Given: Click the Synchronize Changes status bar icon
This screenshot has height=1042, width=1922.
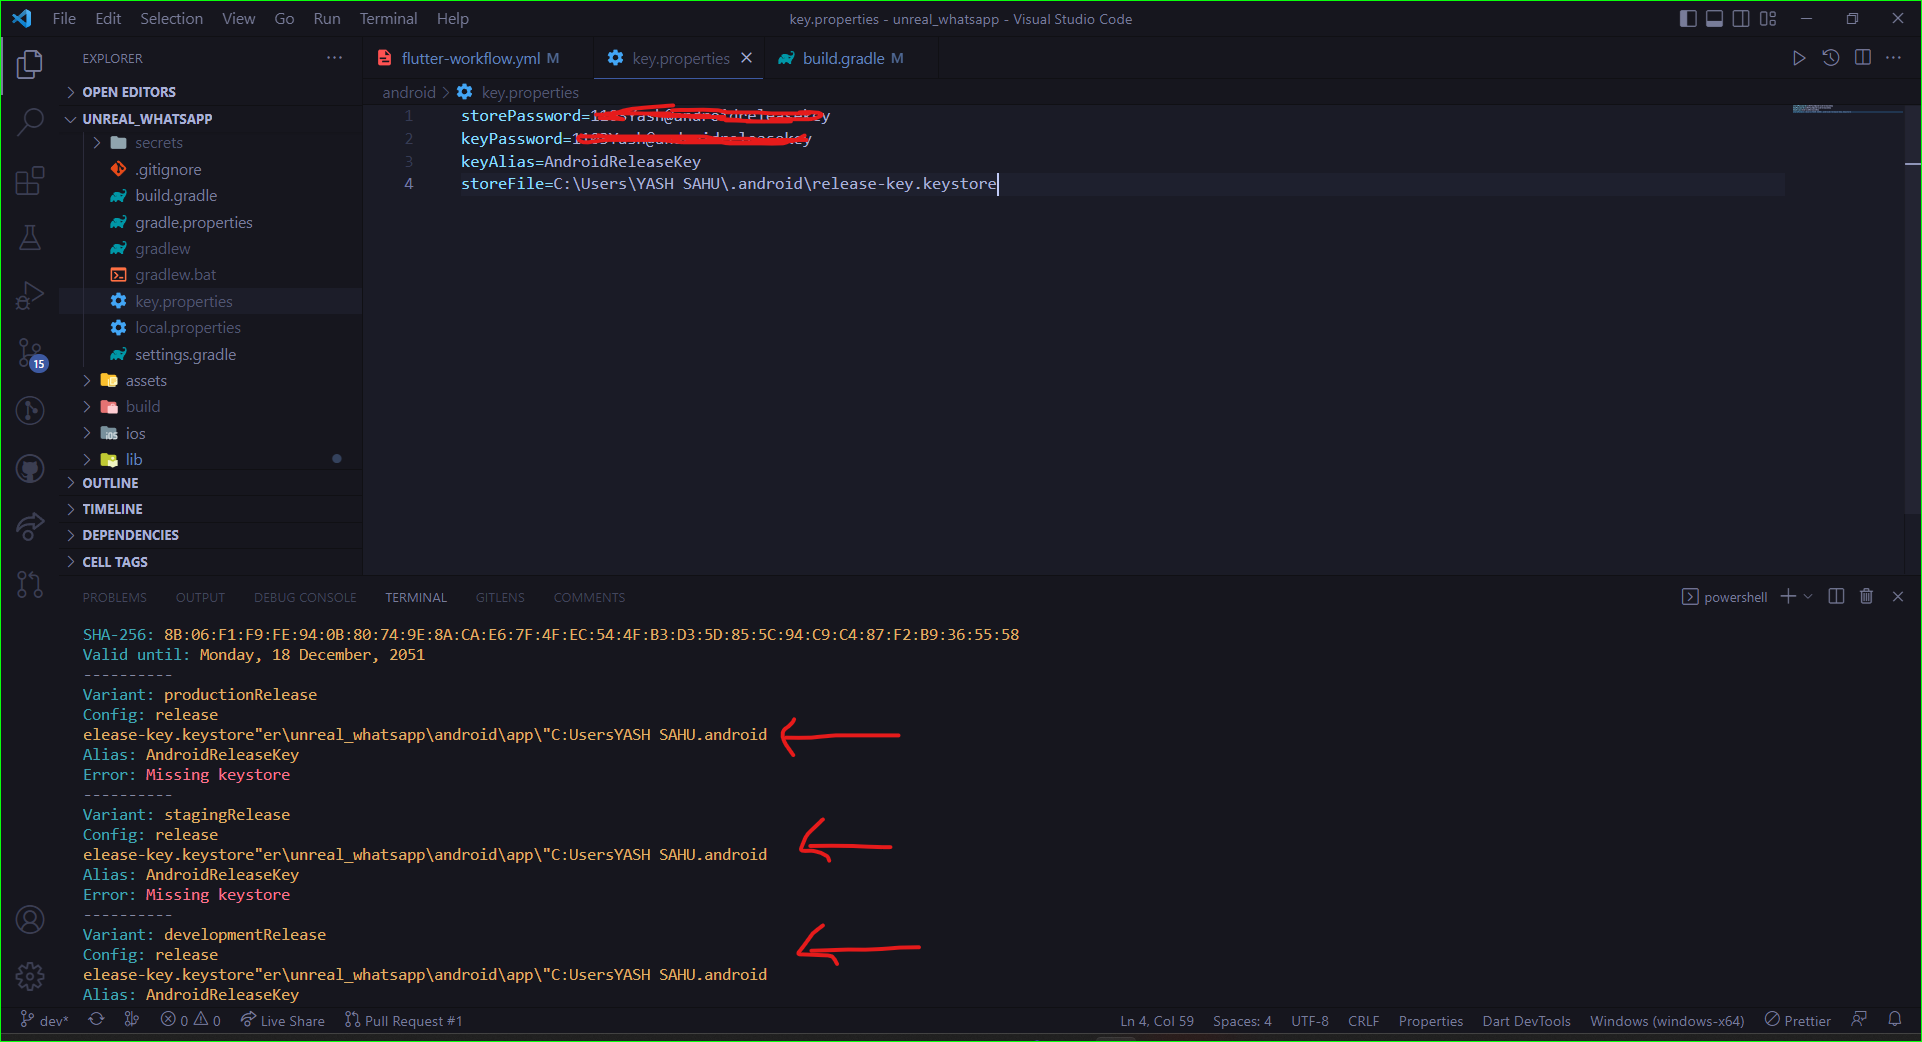Looking at the screenshot, I should 96,1020.
